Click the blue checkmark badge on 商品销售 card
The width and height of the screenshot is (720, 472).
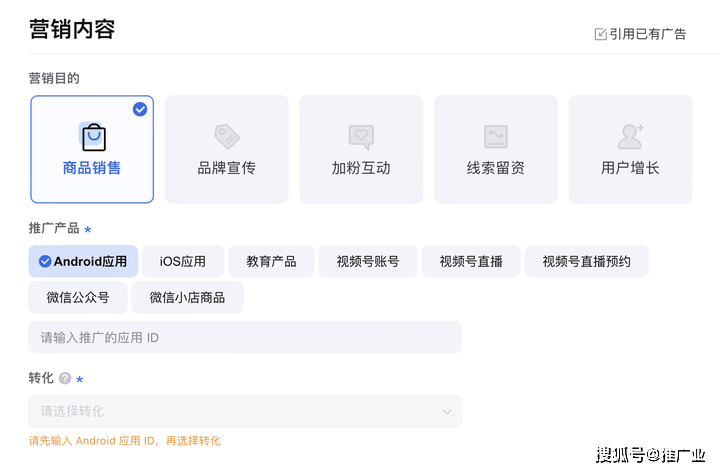click(140, 109)
